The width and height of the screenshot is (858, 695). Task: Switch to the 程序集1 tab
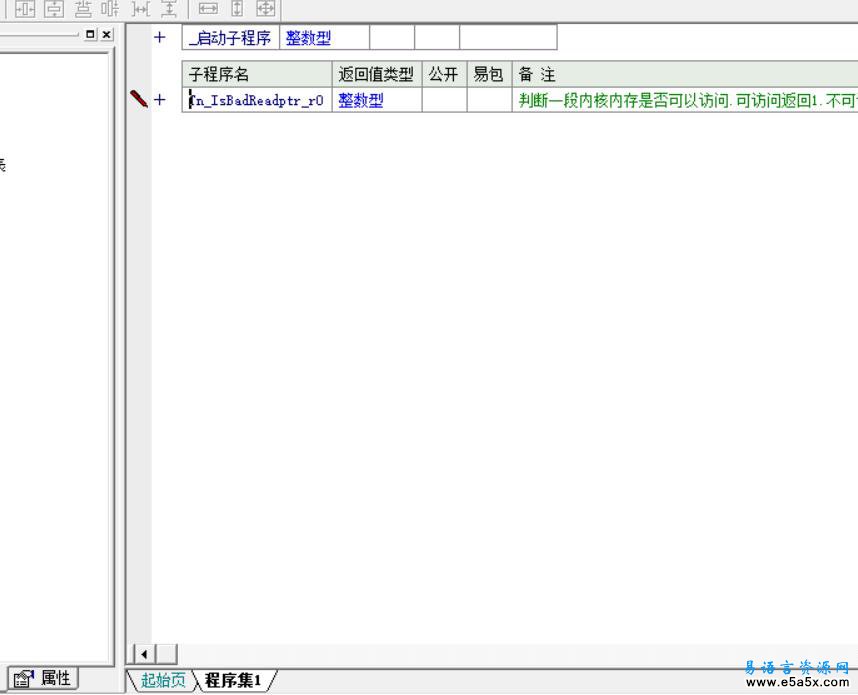pos(233,680)
